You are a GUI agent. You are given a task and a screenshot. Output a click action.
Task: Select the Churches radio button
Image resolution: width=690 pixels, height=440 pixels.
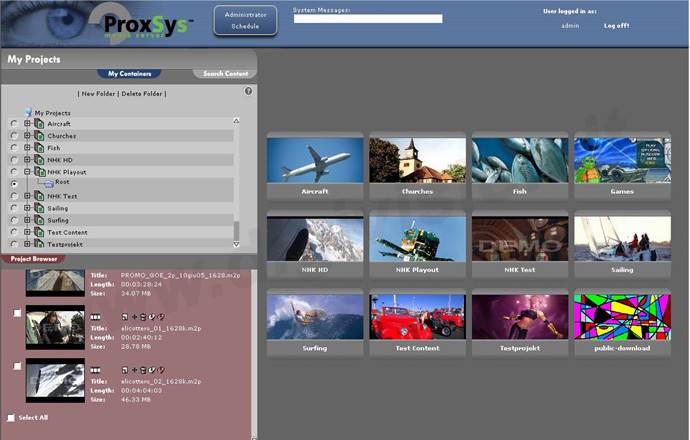coord(14,136)
